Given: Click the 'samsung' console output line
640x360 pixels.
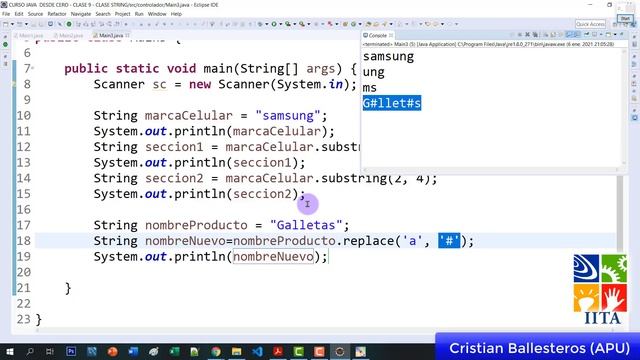Looking at the screenshot, I should click(x=388, y=56).
